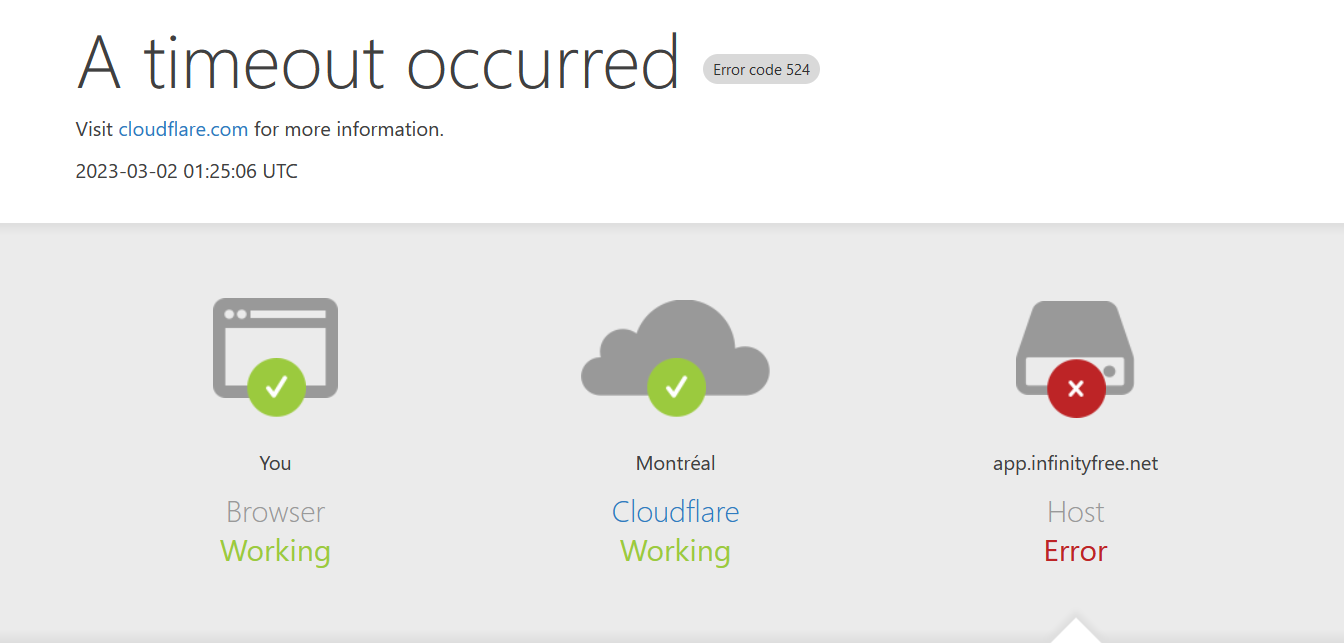The width and height of the screenshot is (1344, 644).
Task: Click 'Working' status under Browser
Action: pyautogui.click(x=275, y=551)
